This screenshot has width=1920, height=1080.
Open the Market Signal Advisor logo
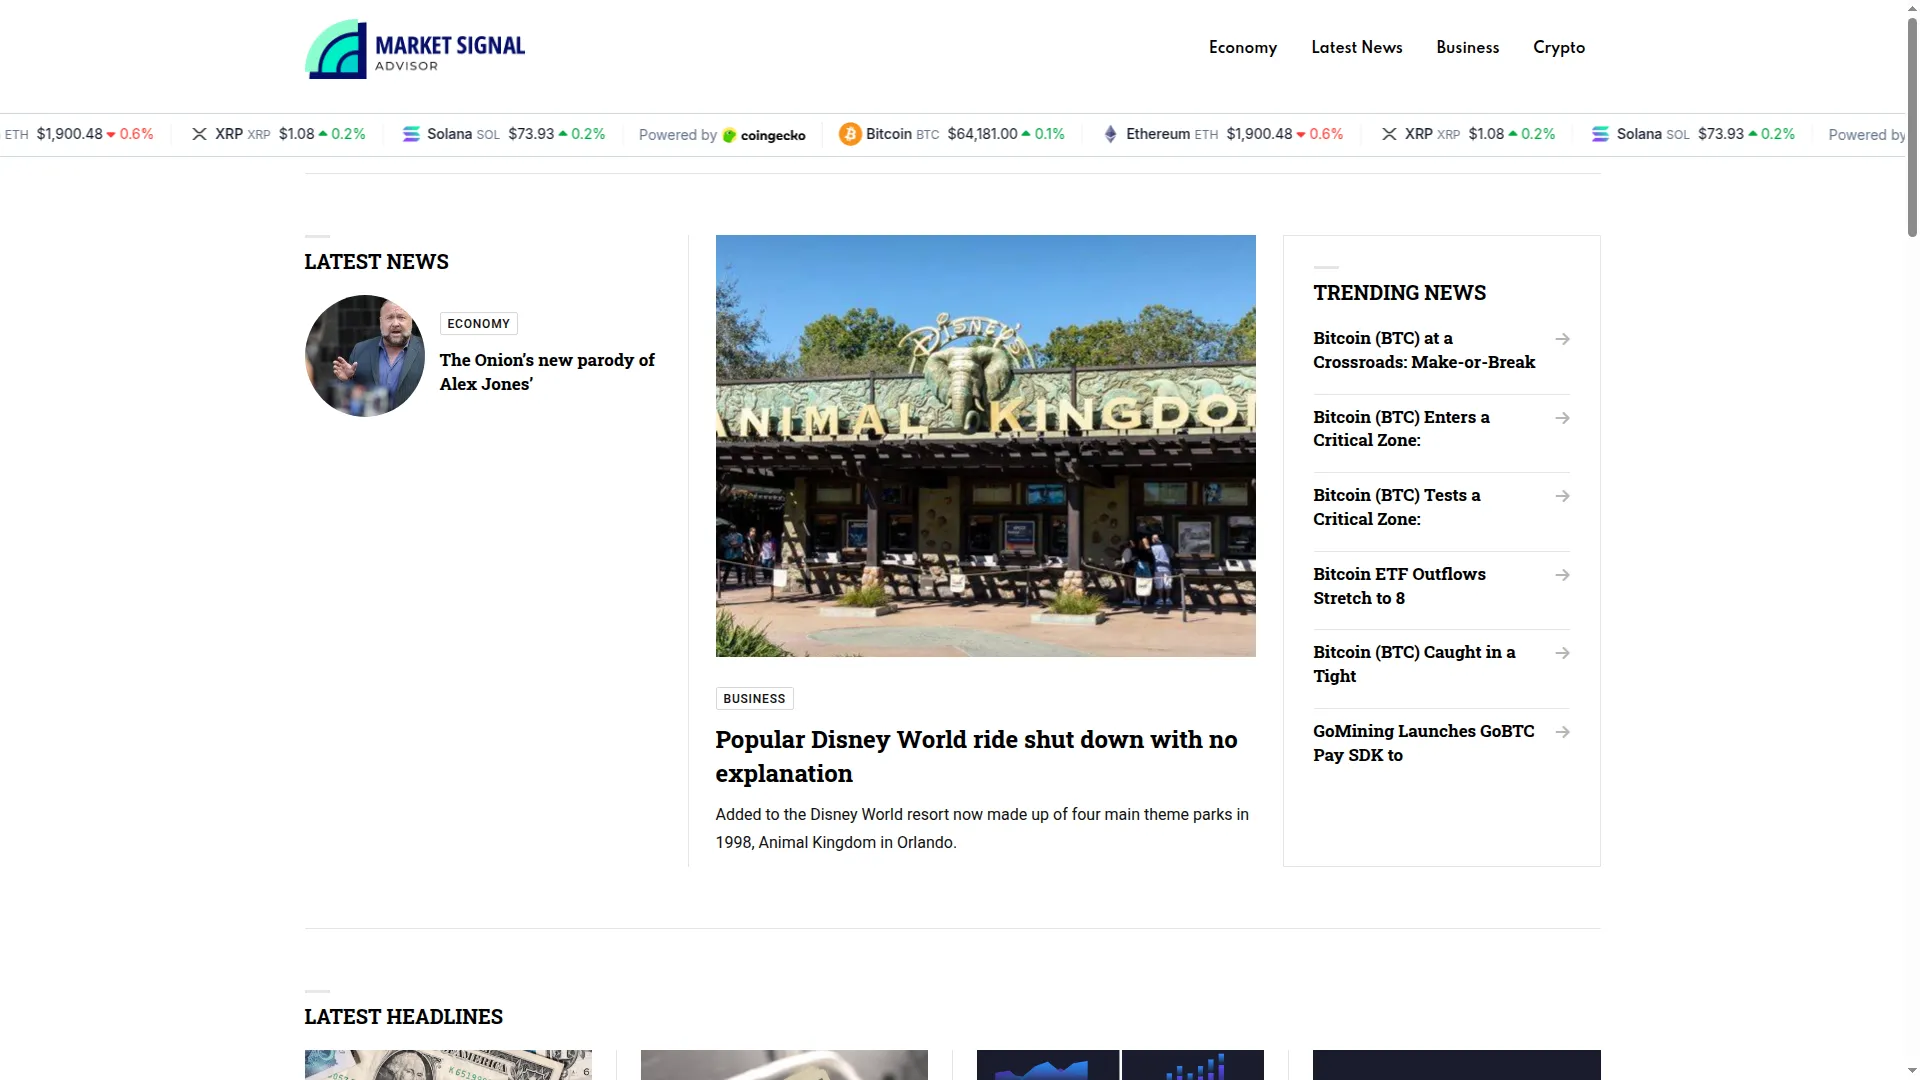(415, 48)
